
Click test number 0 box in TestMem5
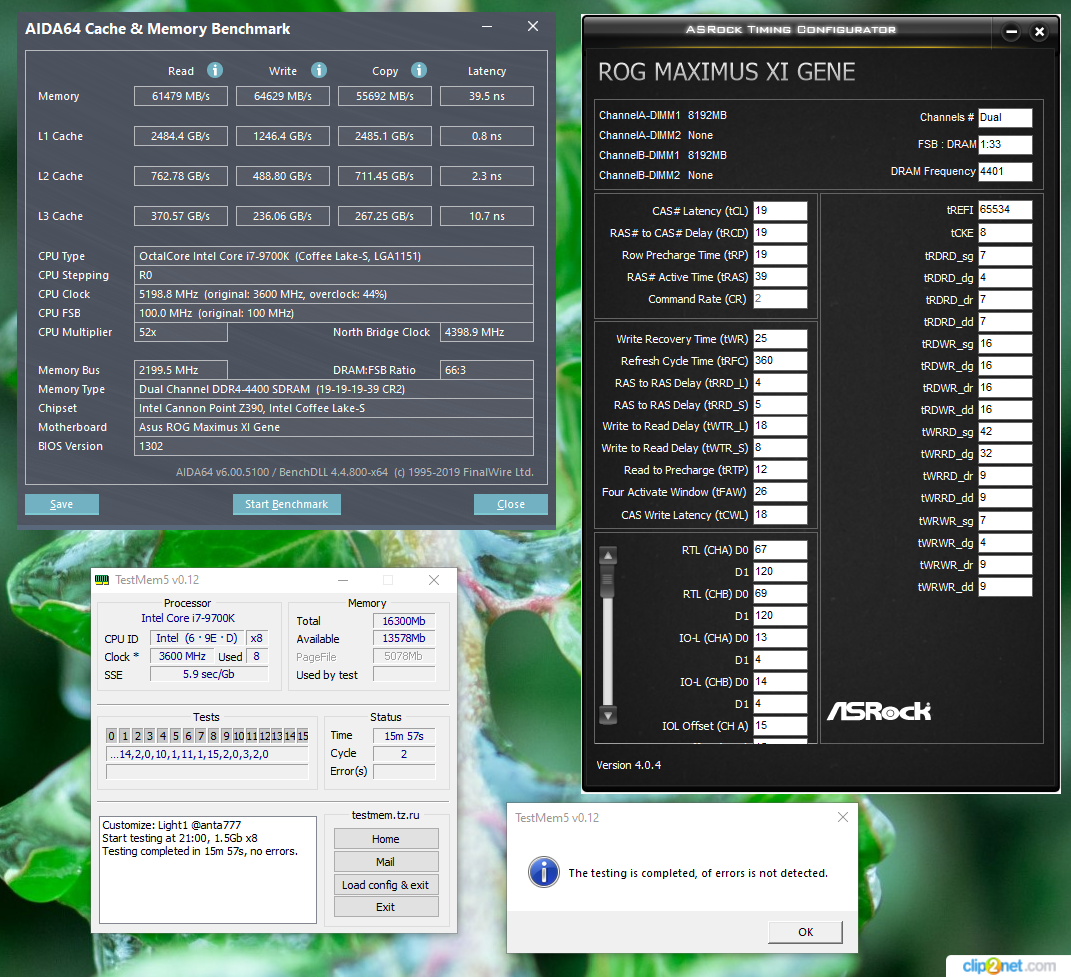(111, 736)
